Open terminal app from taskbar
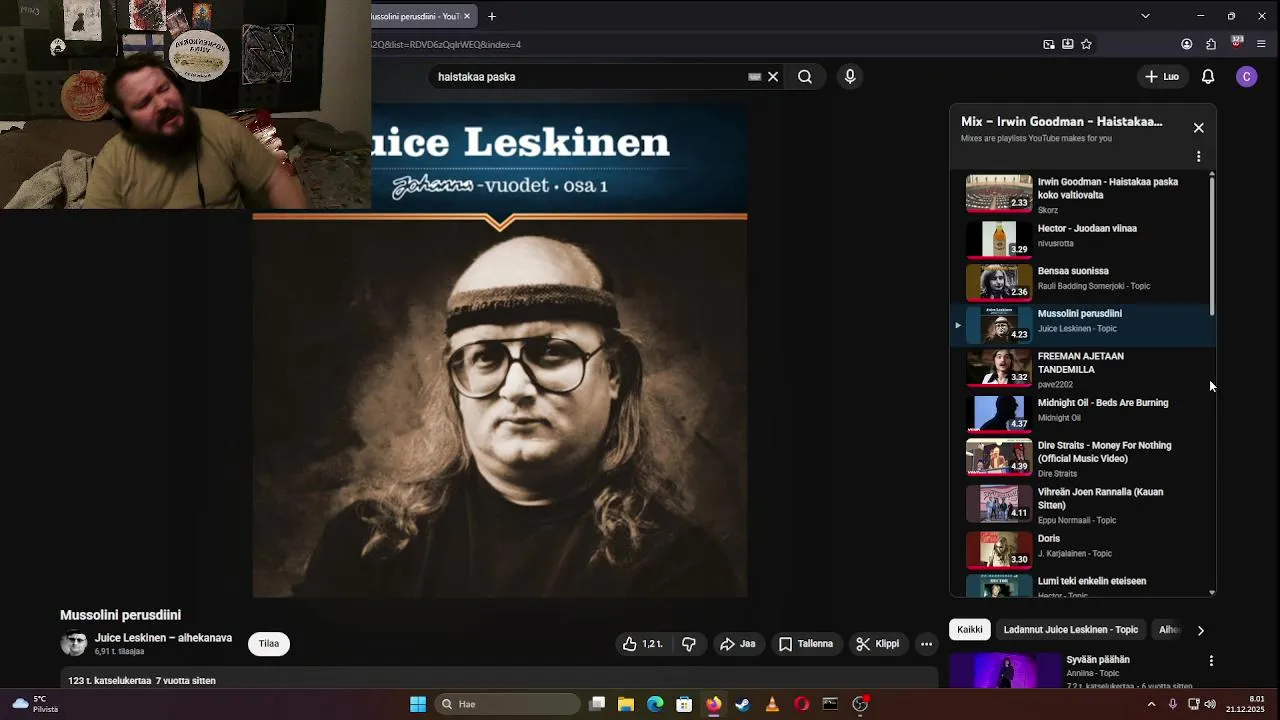Viewport: 1280px width, 720px height. (830, 704)
